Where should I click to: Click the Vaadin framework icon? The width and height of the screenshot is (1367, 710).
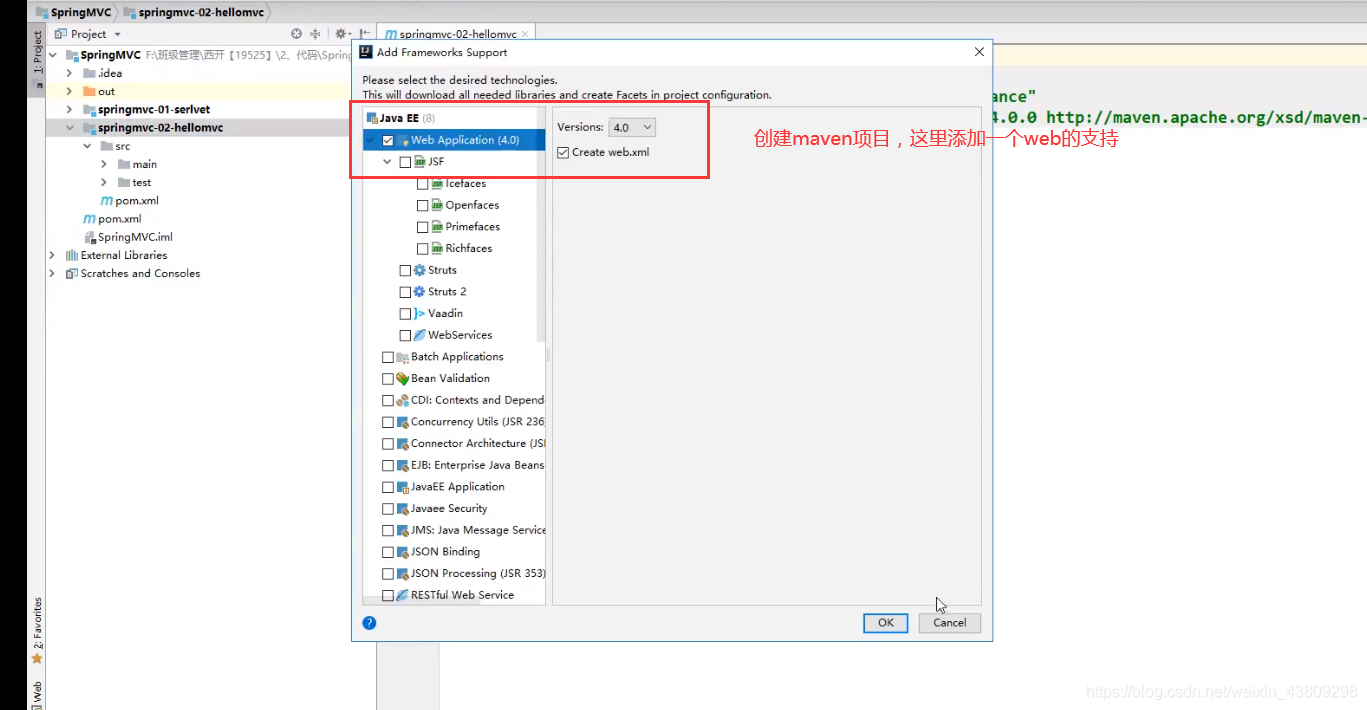coord(420,313)
